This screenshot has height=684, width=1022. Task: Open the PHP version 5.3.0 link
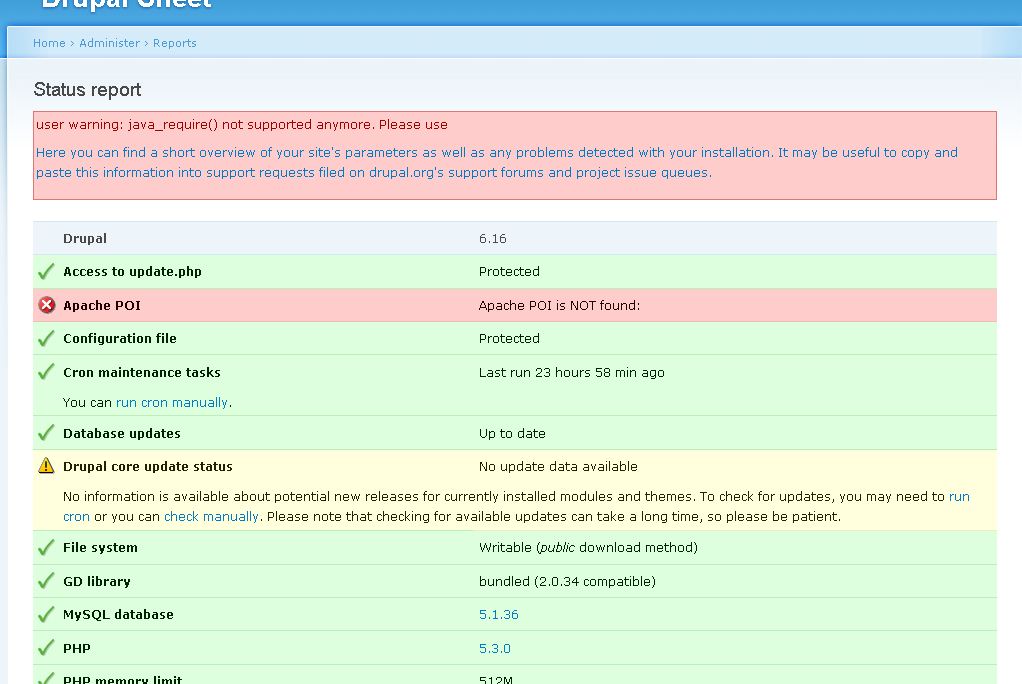click(494, 648)
